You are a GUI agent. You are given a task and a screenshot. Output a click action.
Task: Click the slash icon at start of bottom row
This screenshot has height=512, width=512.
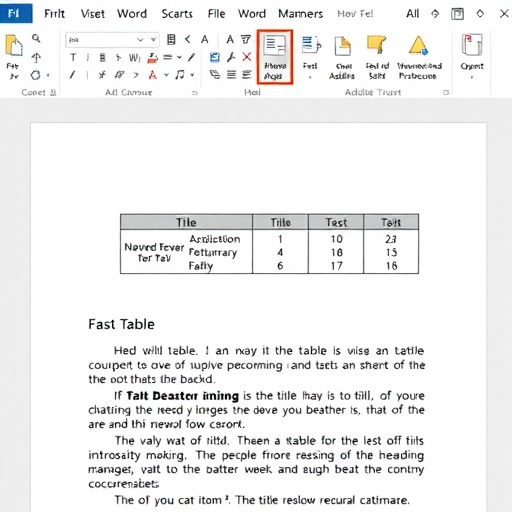(x=72, y=75)
